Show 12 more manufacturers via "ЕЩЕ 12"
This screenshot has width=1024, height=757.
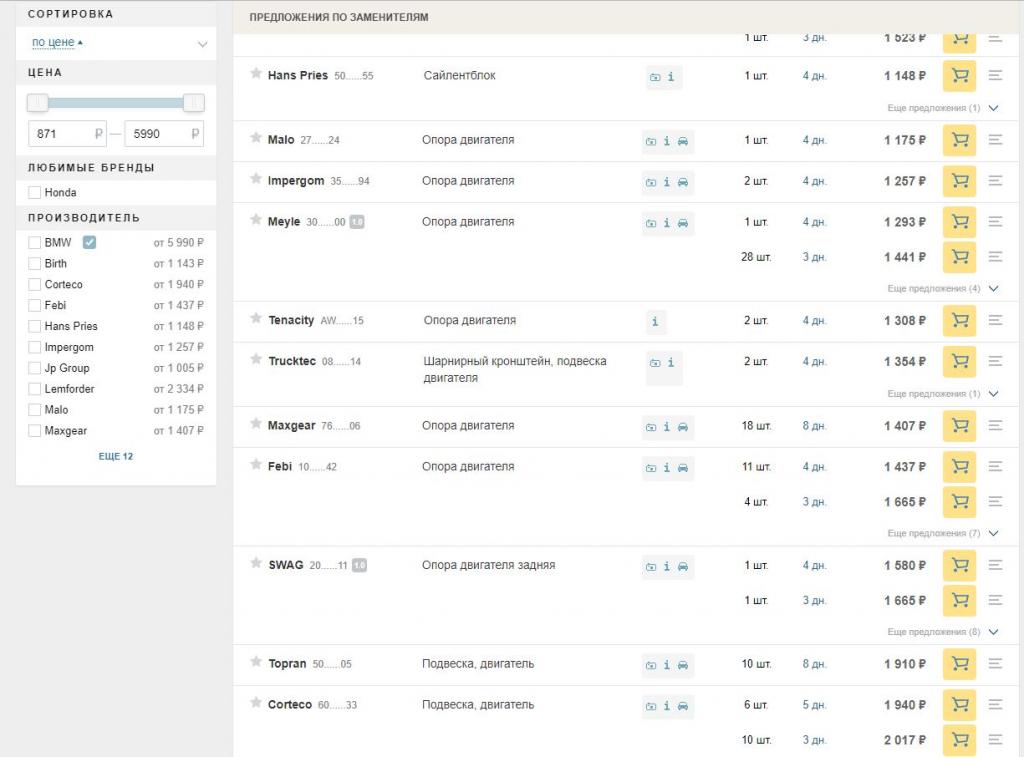click(116, 456)
